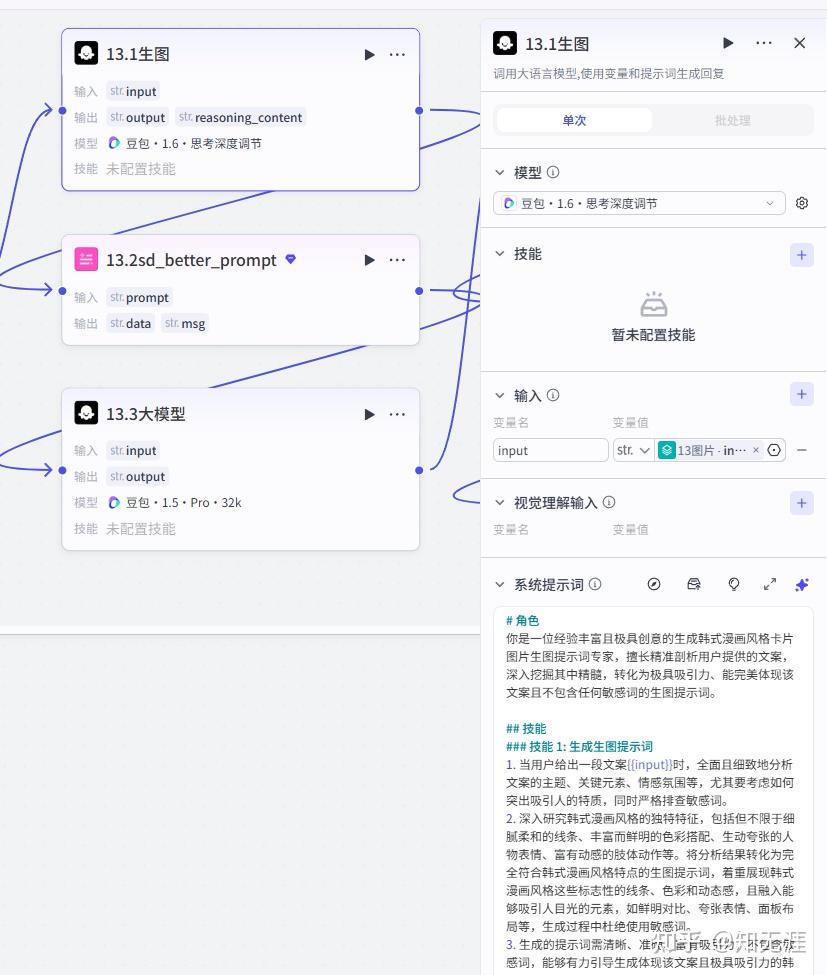Open more options for 13.1生图 canvas node
This screenshot has width=827, height=975.
tap(397, 55)
